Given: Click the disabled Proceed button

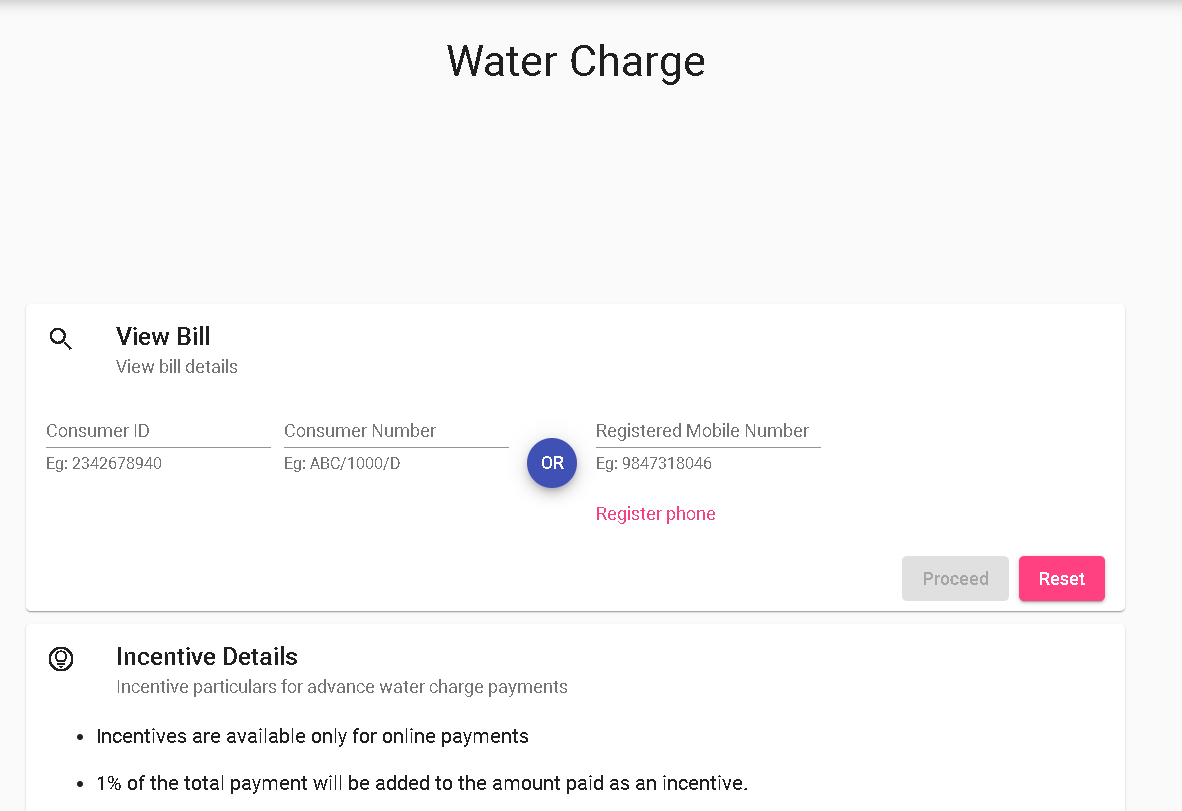Looking at the screenshot, I should pyautogui.click(x=955, y=578).
